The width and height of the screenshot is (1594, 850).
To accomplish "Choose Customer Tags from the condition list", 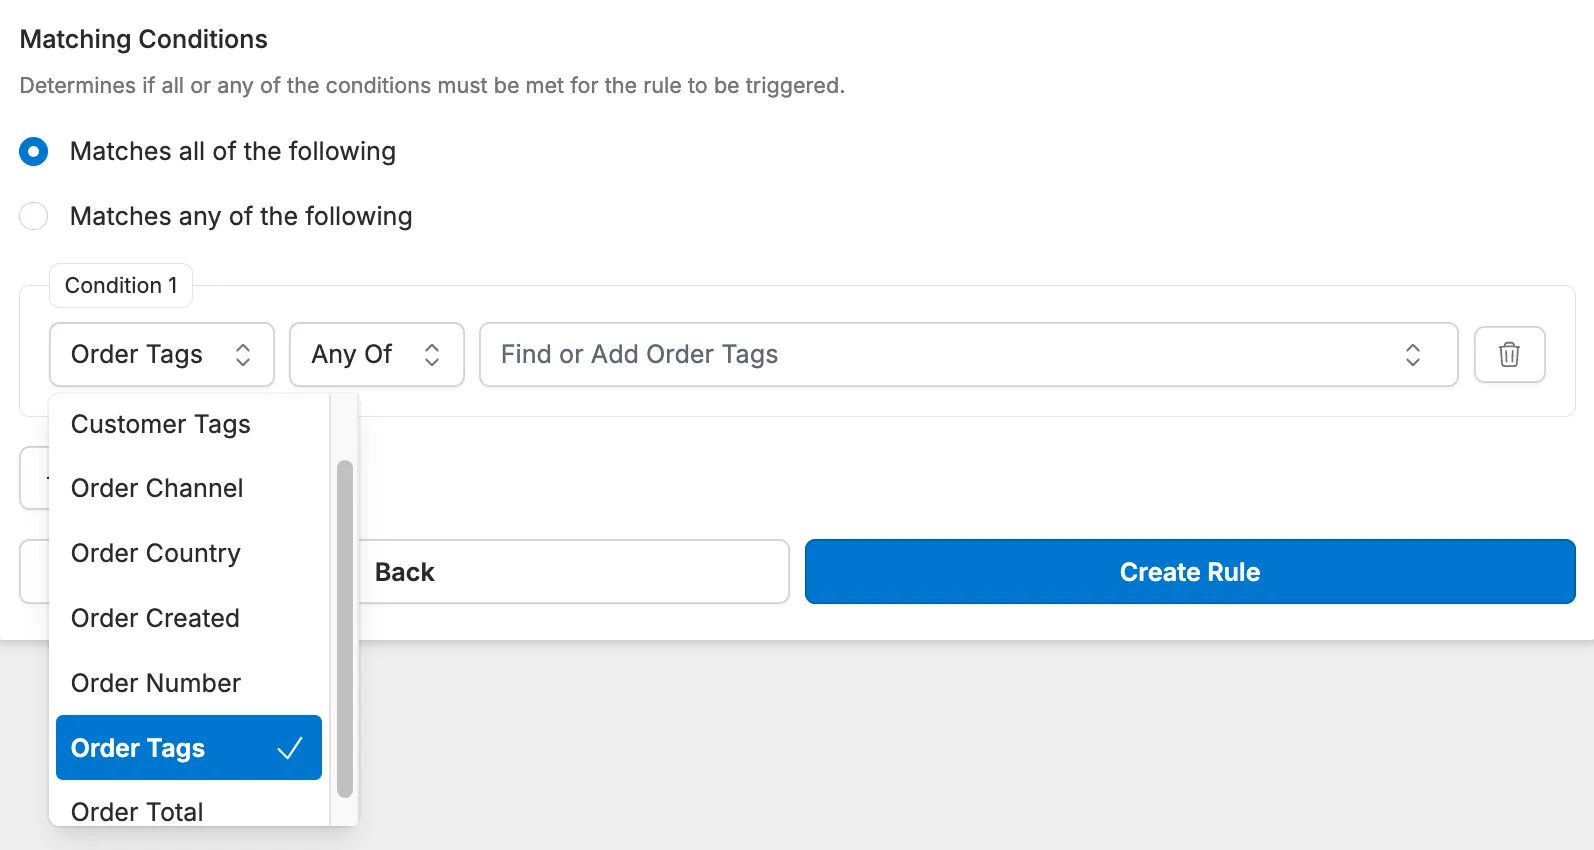I will click(161, 424).
